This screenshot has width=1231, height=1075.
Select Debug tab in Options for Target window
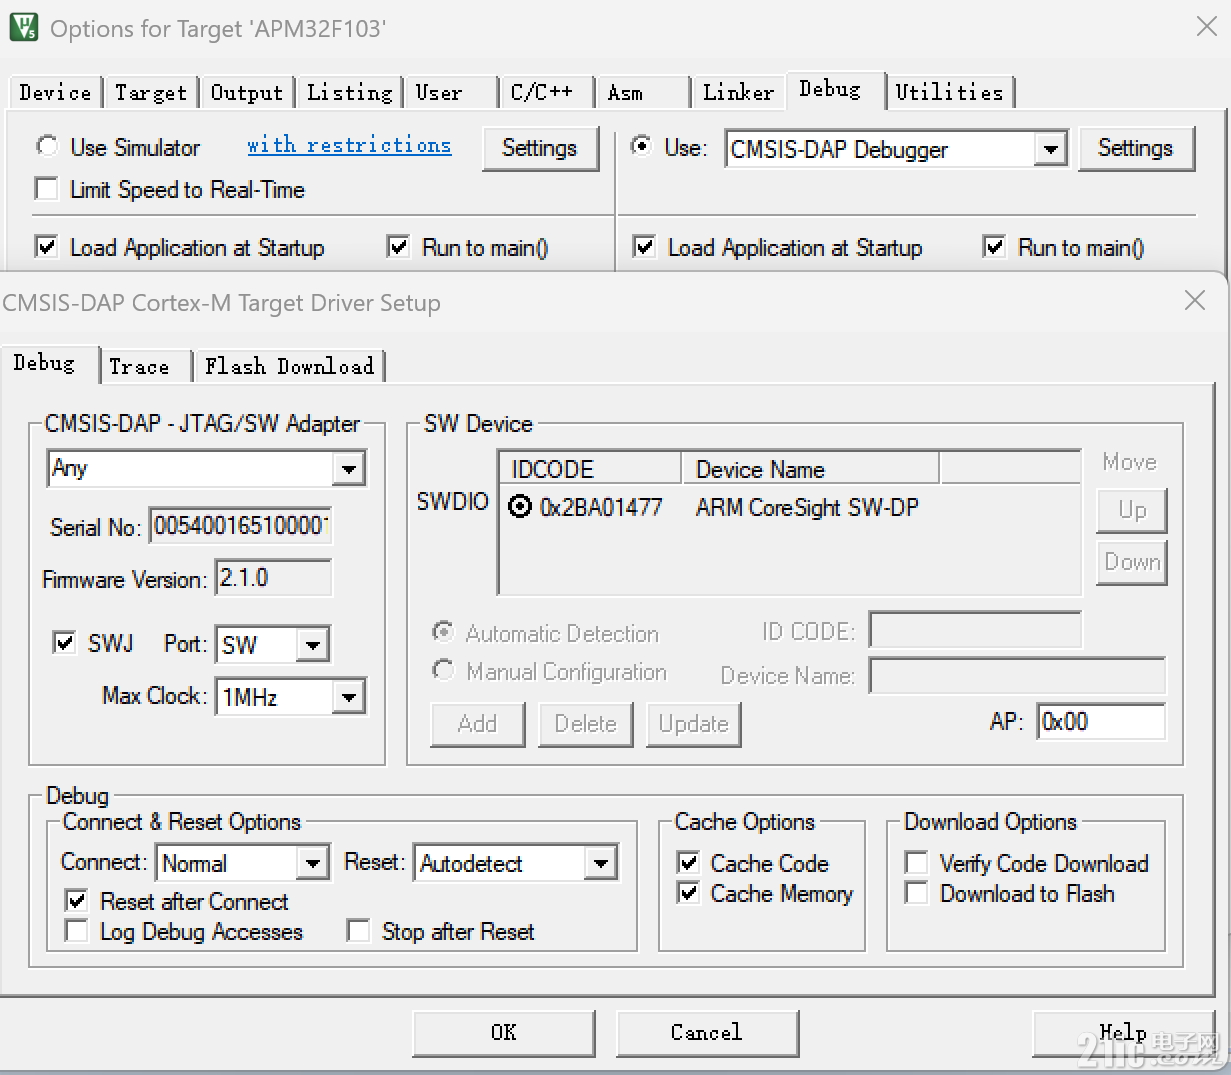tap(836, 90)
